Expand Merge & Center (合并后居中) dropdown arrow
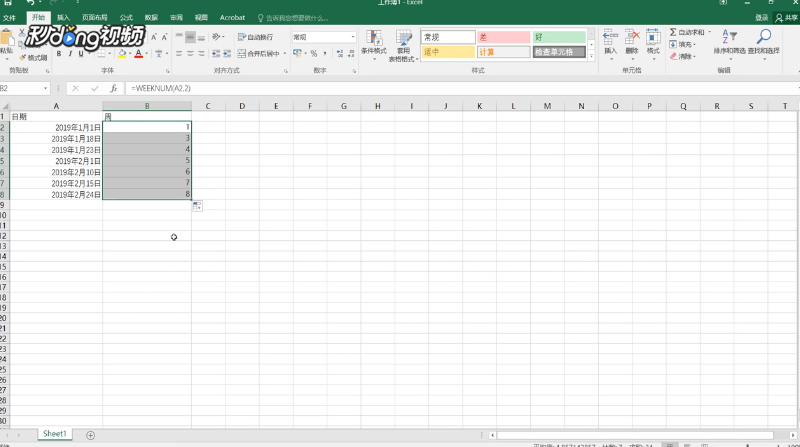Viewport: 800px width, 447px height. click(284, 54)
